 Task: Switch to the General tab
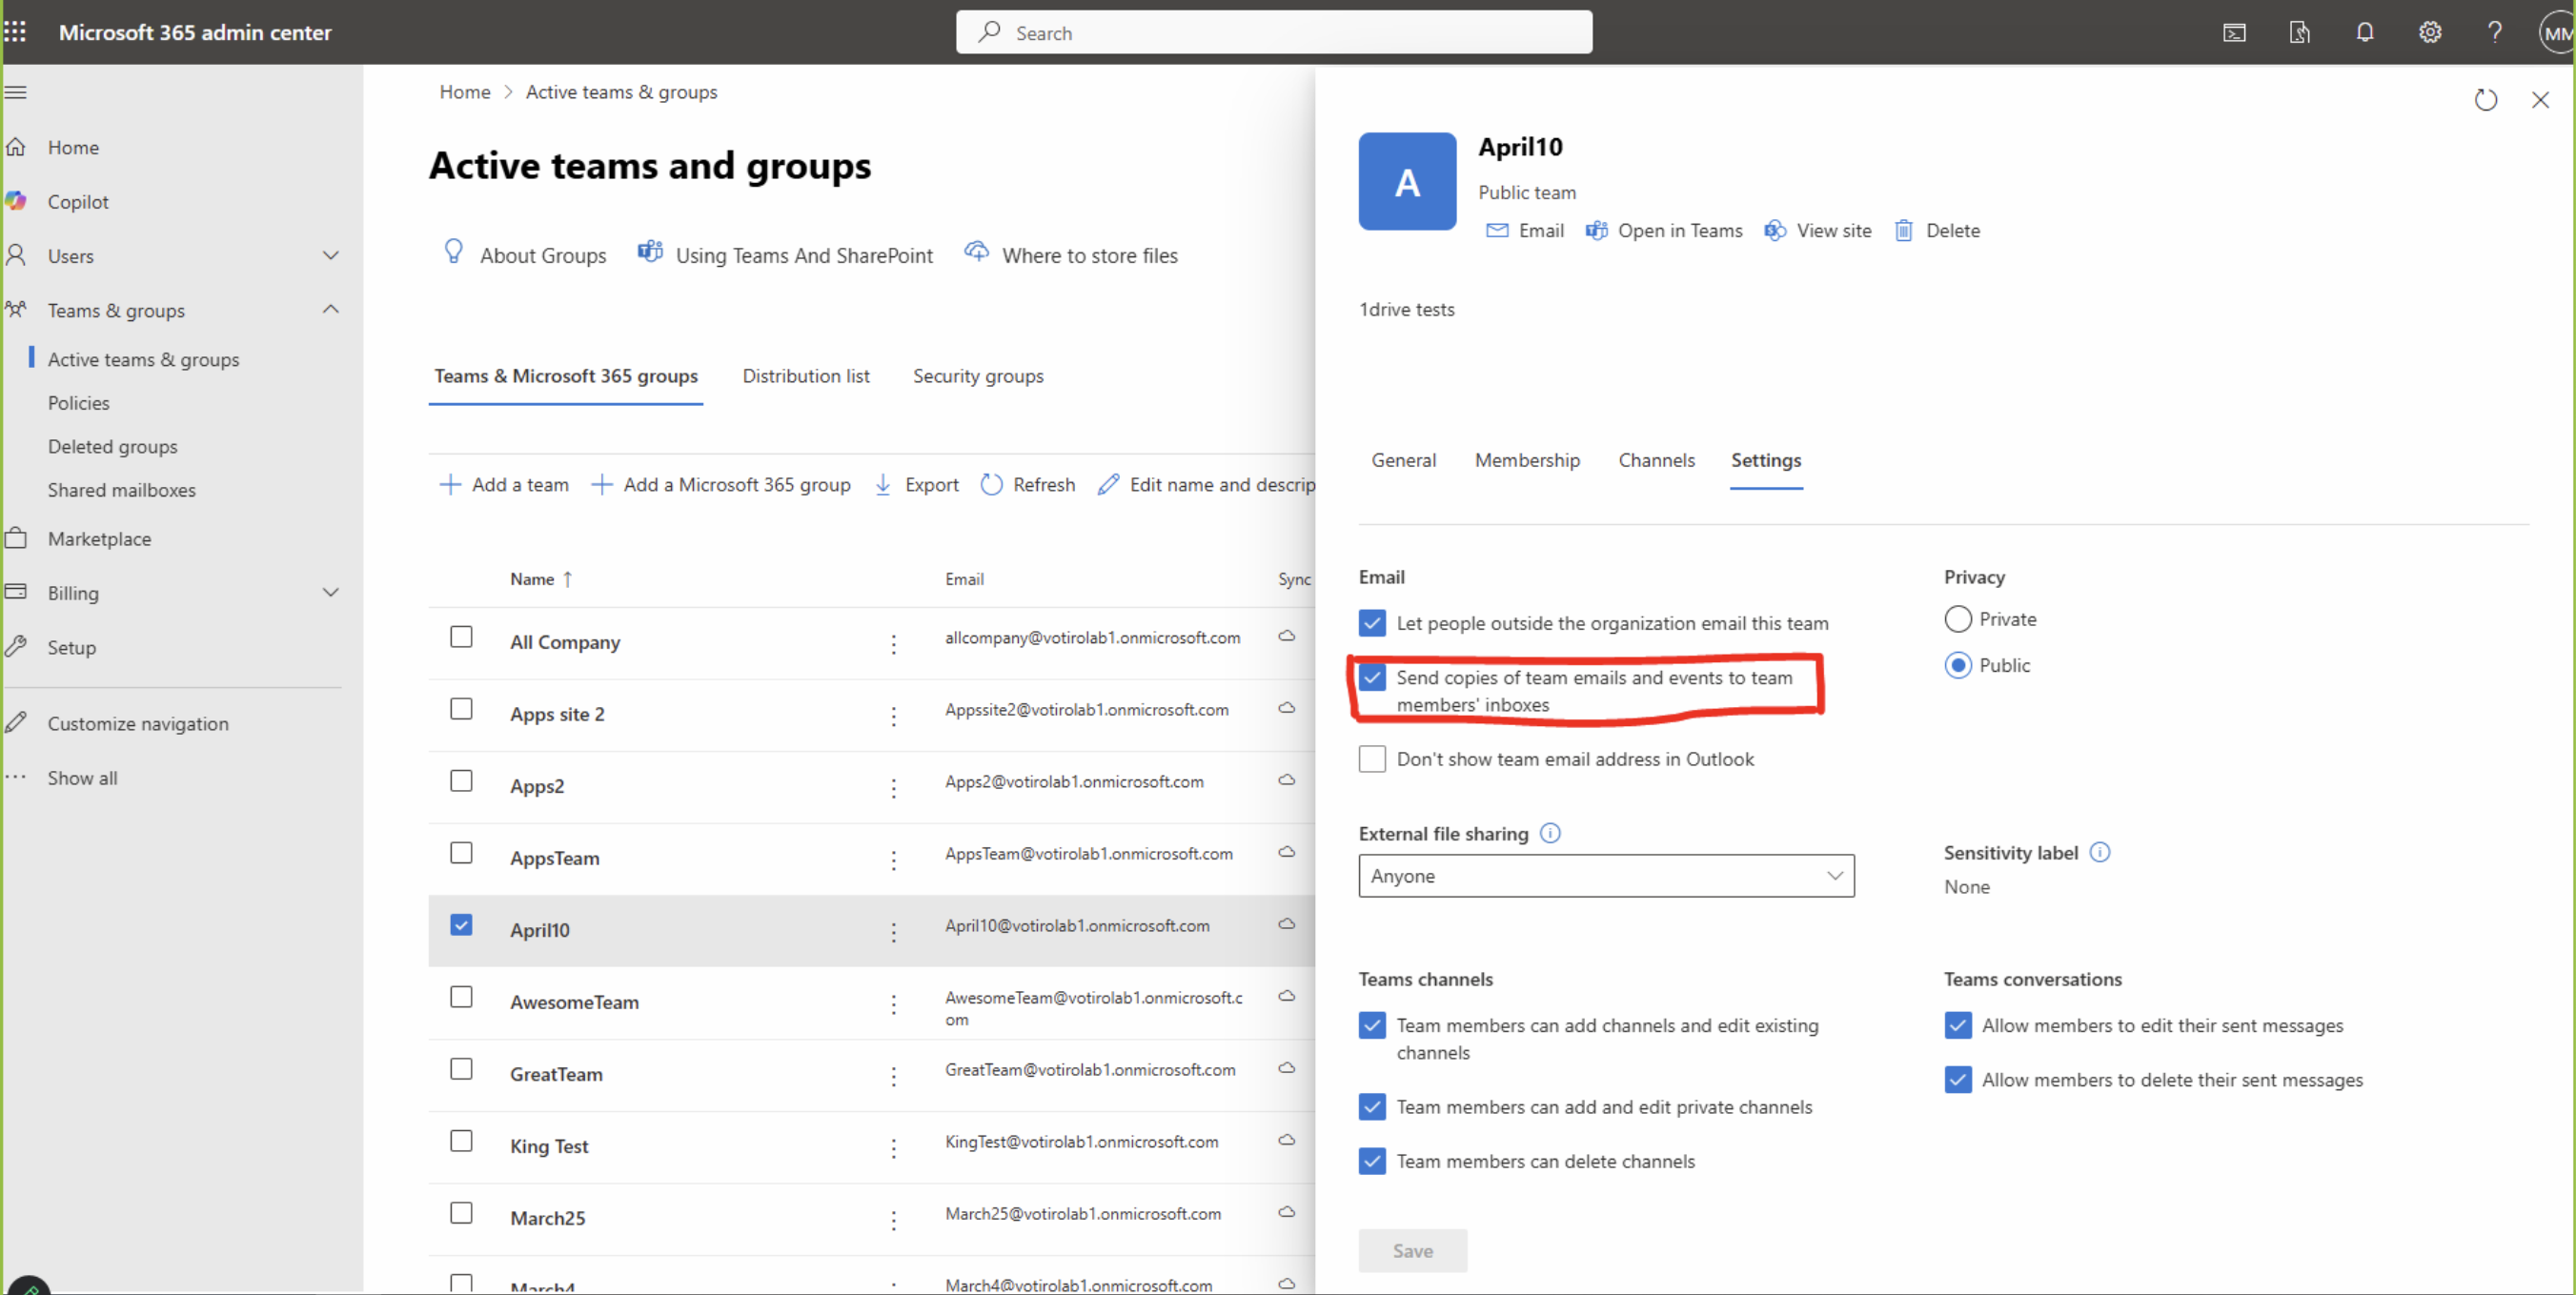click(x=1403, y=460)
